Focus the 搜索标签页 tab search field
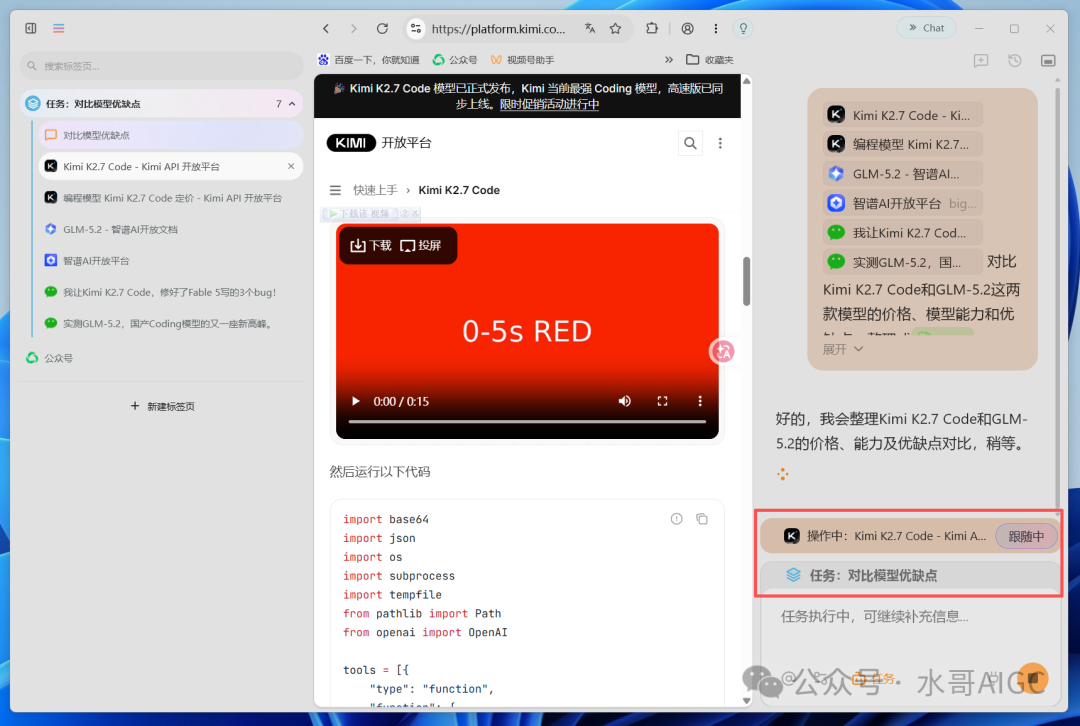This screenshot has height=726, width=1080. (162, 66)
